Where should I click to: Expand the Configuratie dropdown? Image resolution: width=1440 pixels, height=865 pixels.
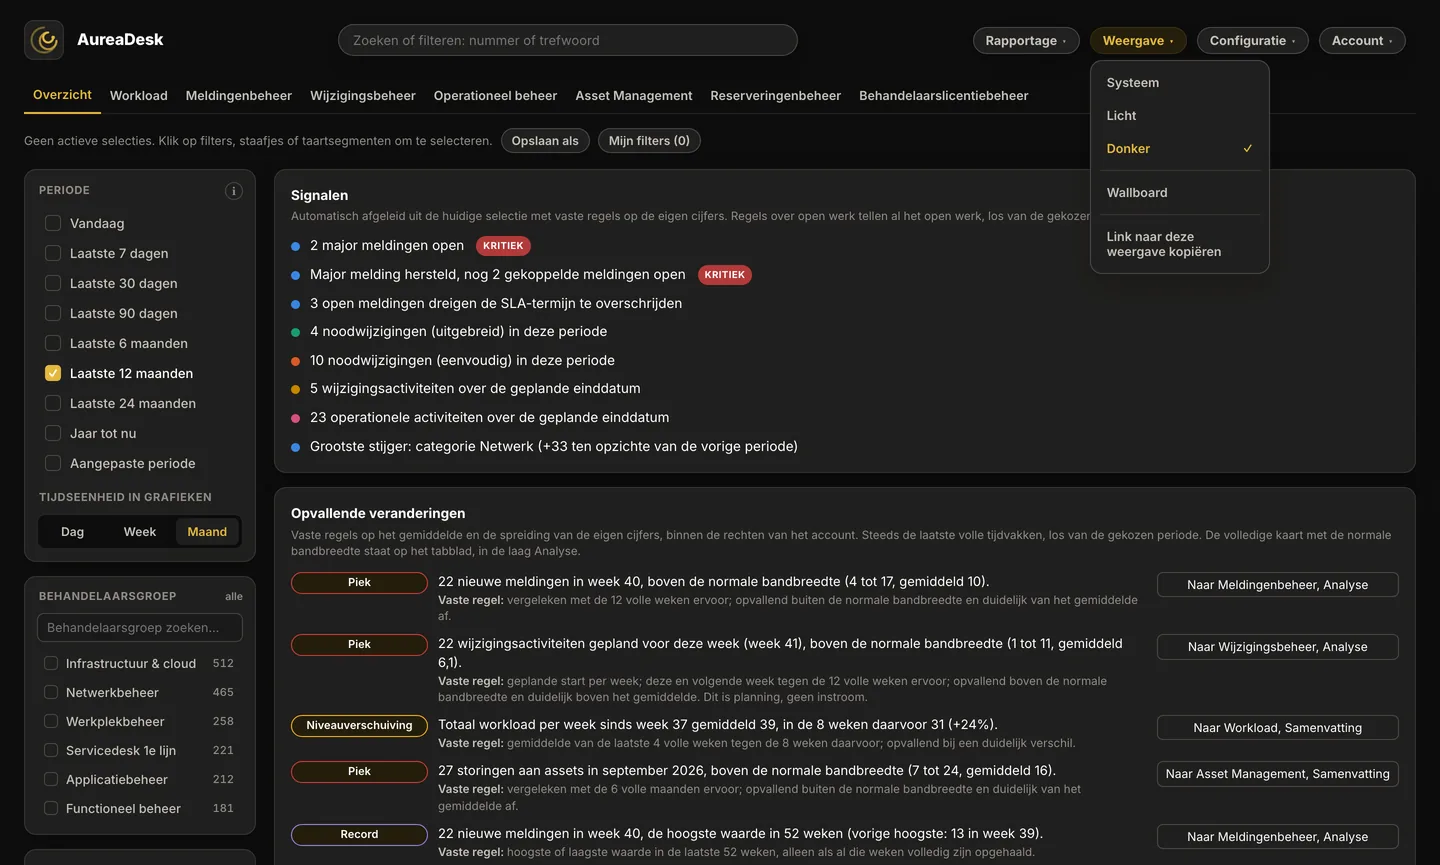[1252, 40]
